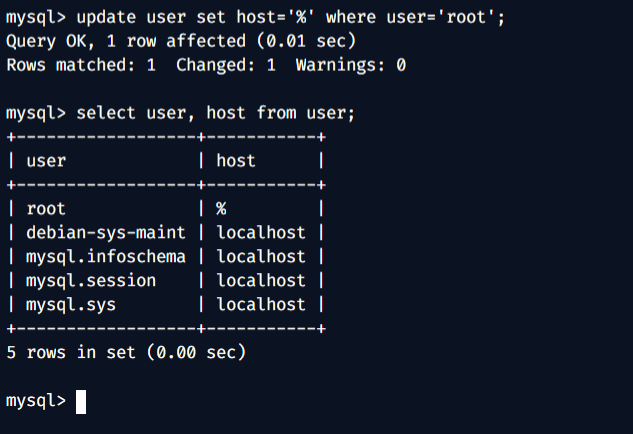Click the 'Rows matched: 1' text
Viewport: 633px width, 434px height.
coord(81,65)
